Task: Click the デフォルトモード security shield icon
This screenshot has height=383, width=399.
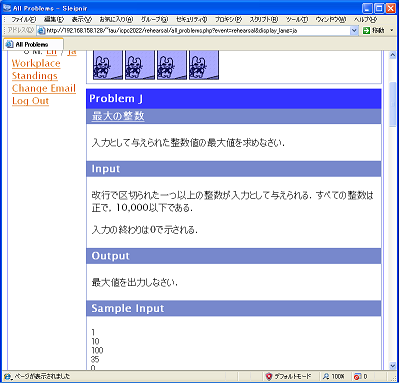Action: click(x=269, y=376)
